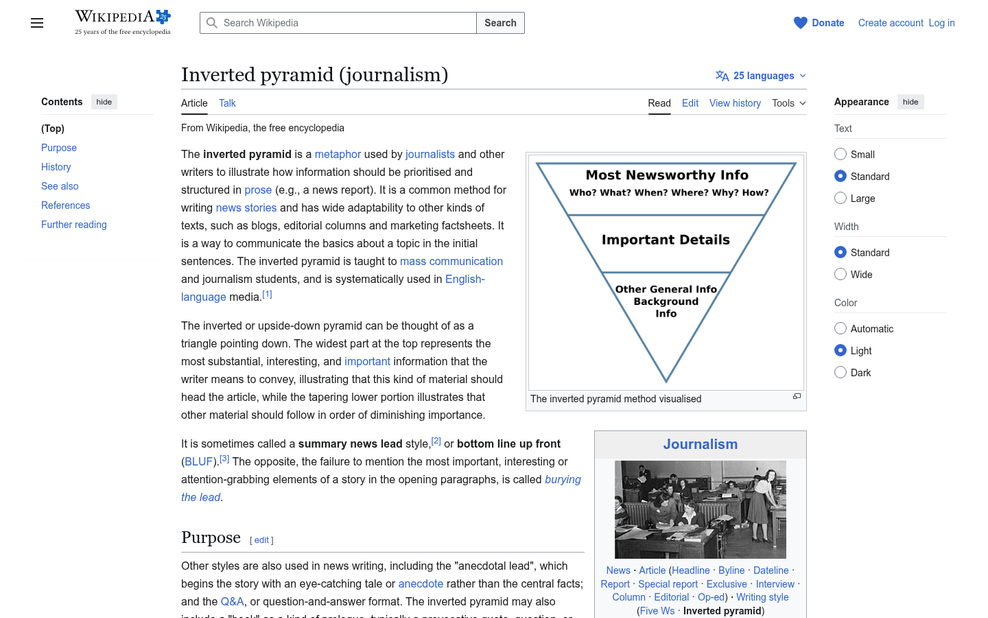Open the inverted pyramid diagram image
Image resolution: width=988 pixels, height=618 pixels.
(x=666, y=272)
